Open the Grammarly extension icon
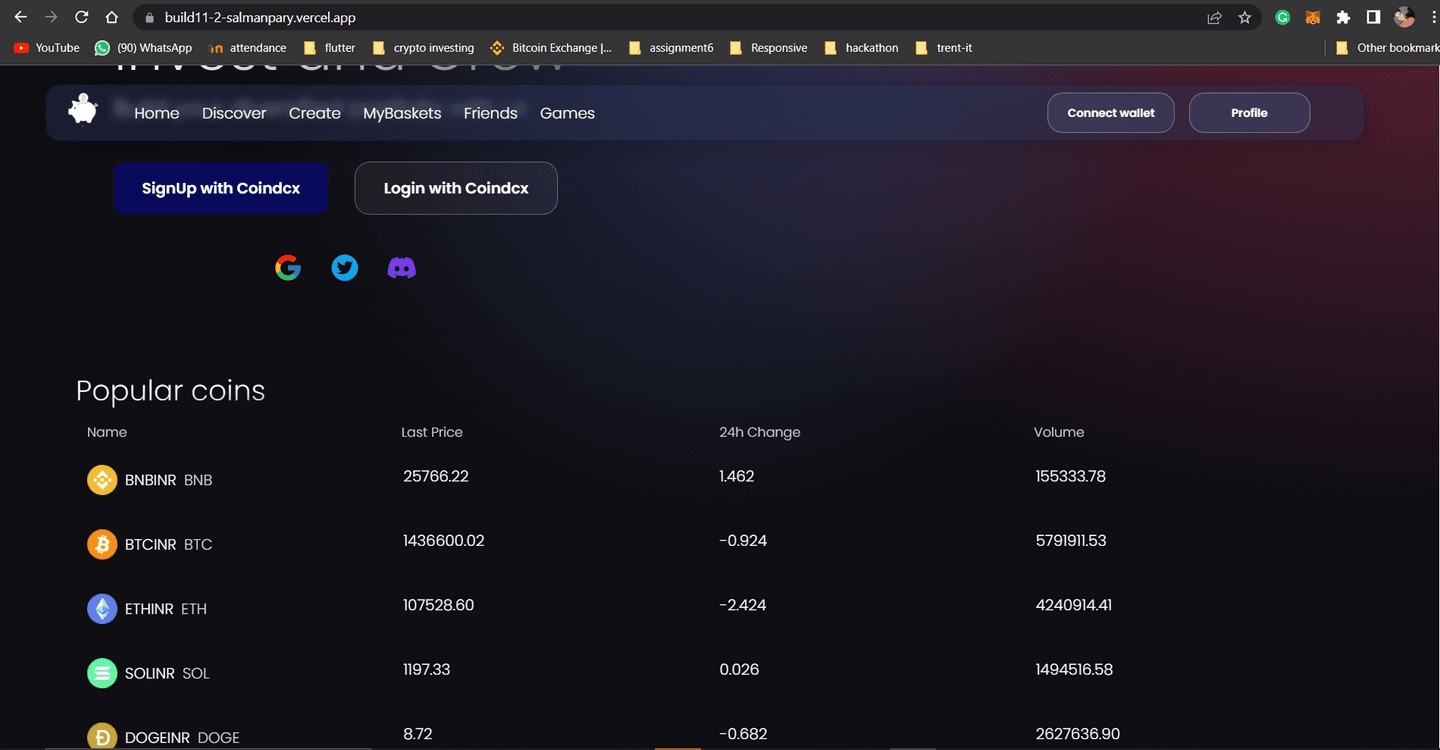This screenshot has width=1440, height=750. tap(1283, 17)
